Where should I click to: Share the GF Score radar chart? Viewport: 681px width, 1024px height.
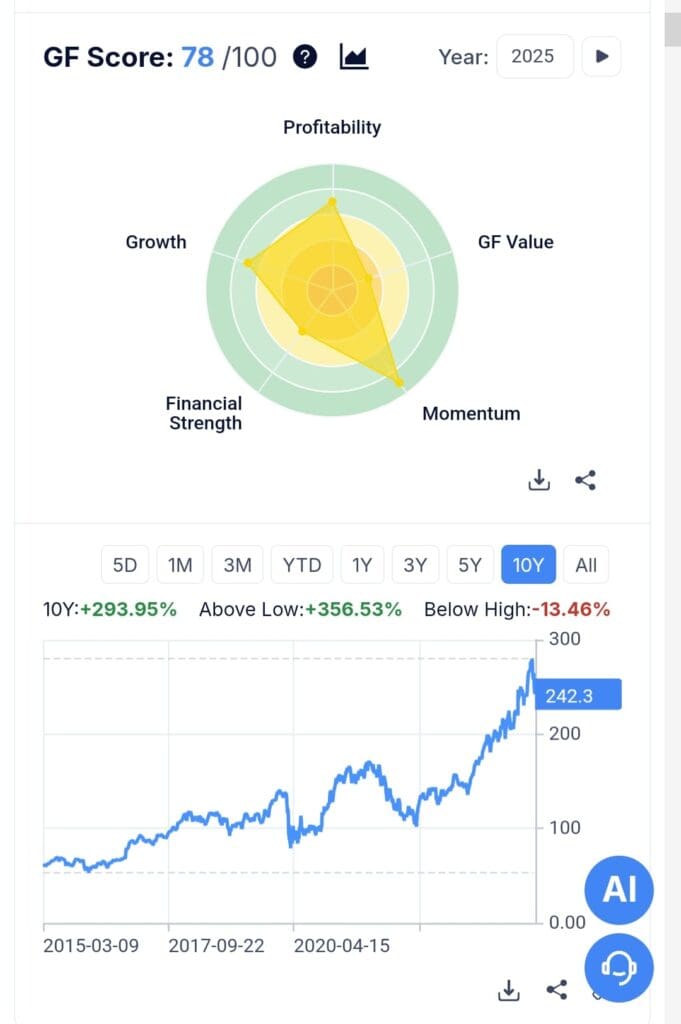pos(585,479)
